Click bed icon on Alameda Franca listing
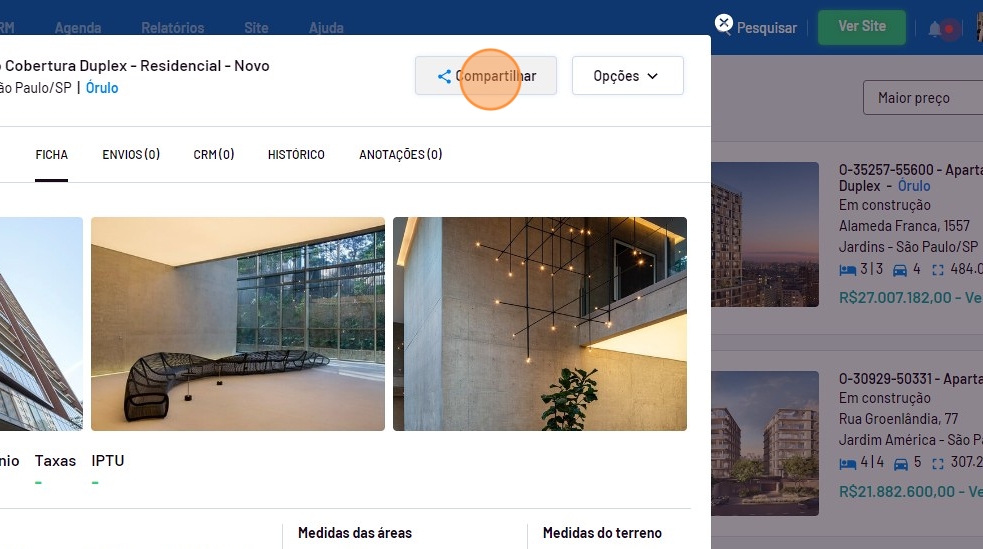The width and height of the screenshot is (983, 549). click(847, 269)
